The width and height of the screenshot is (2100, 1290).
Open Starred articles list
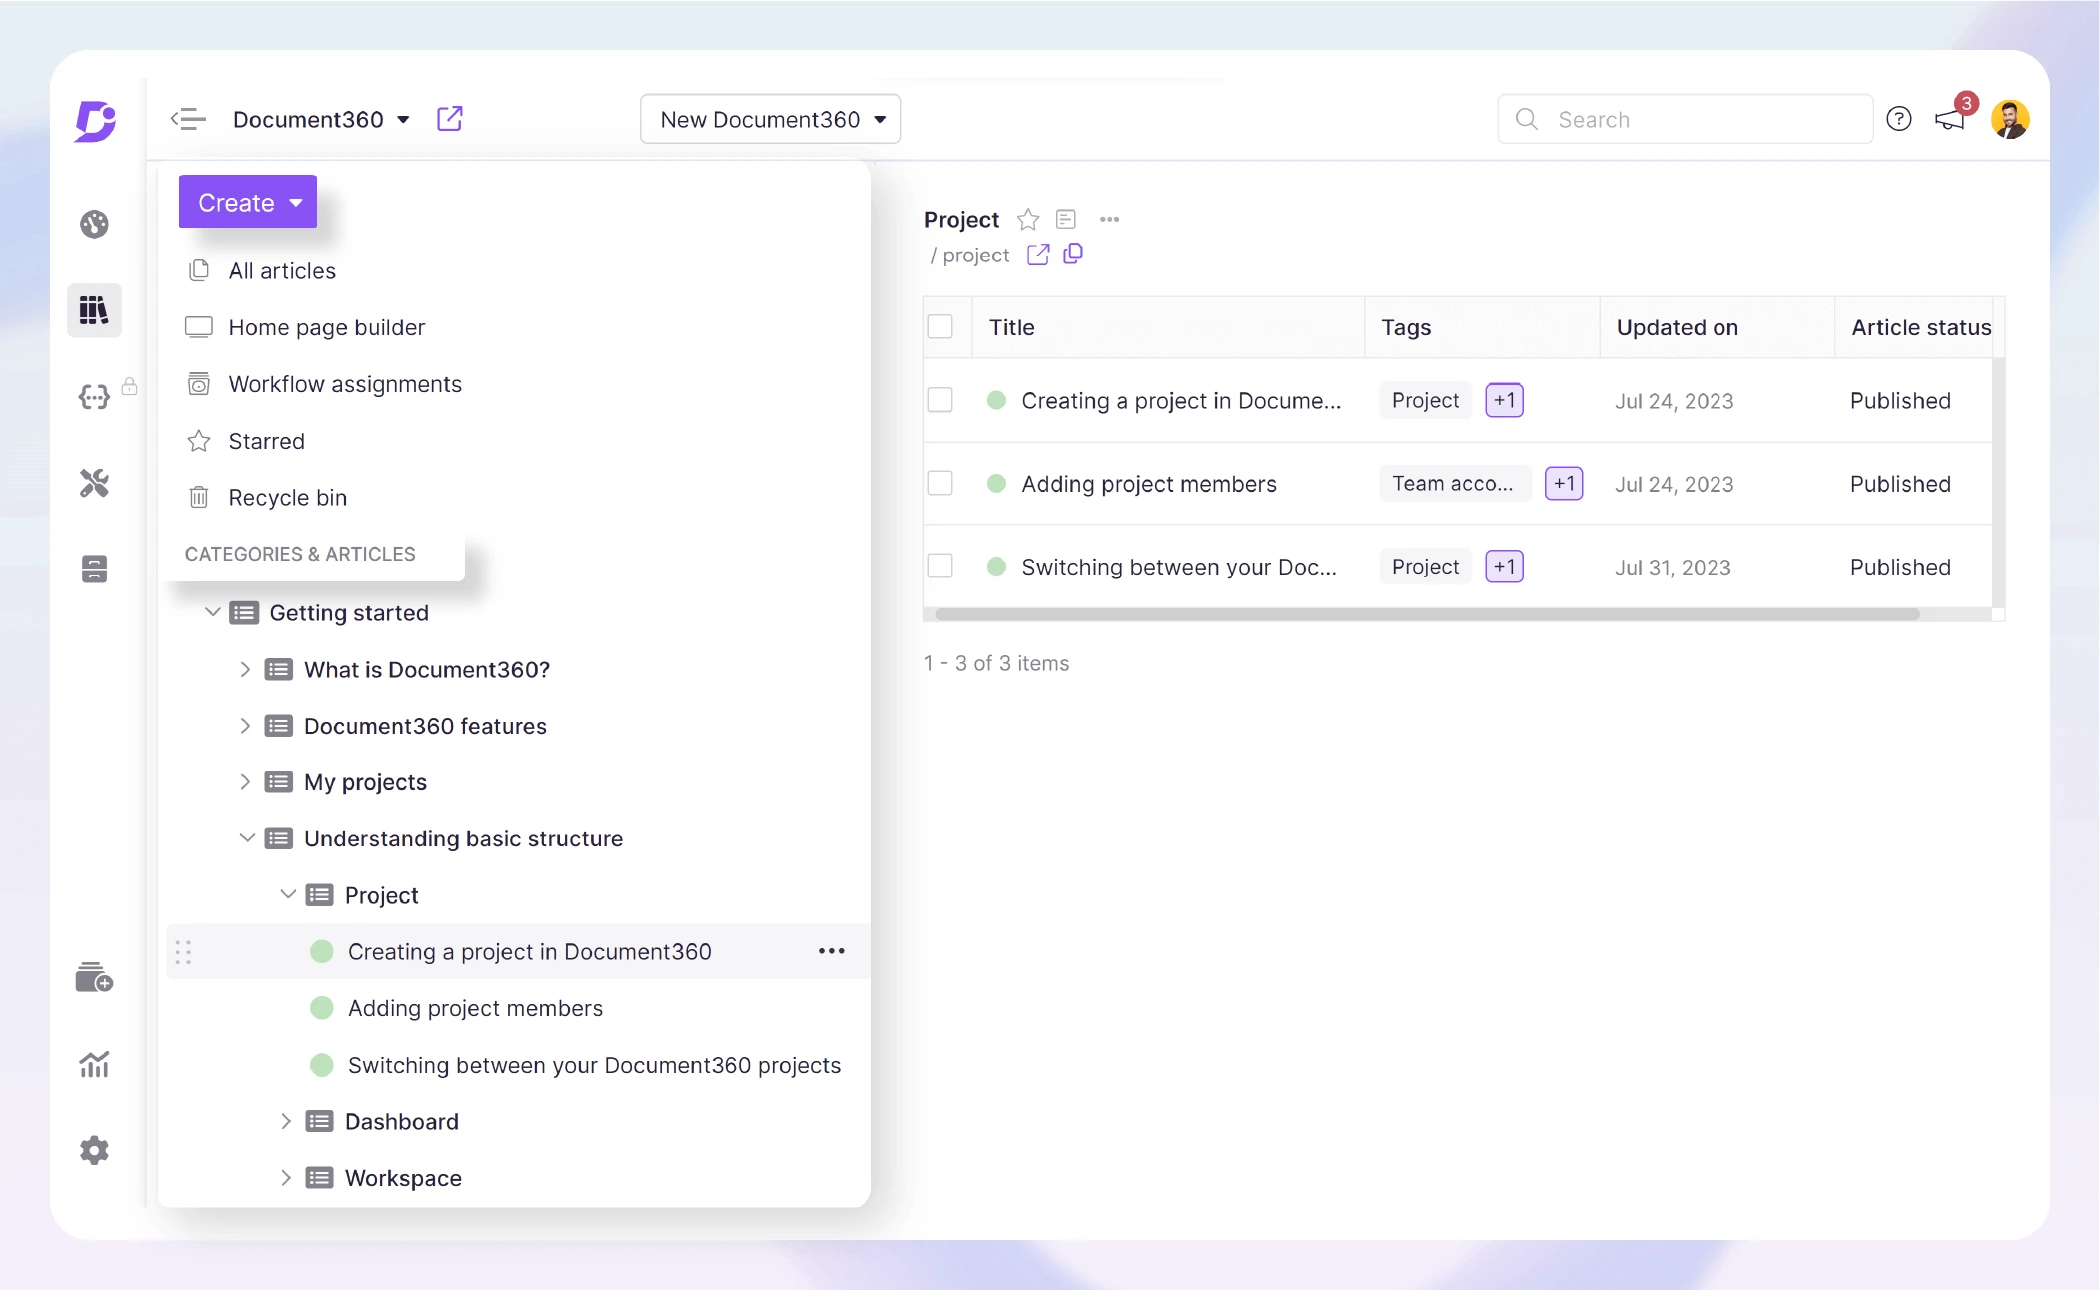coord(266,441)
